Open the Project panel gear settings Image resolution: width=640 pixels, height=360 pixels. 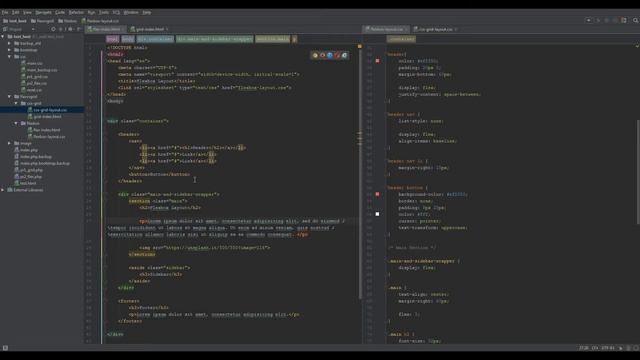tap(70, 29)
